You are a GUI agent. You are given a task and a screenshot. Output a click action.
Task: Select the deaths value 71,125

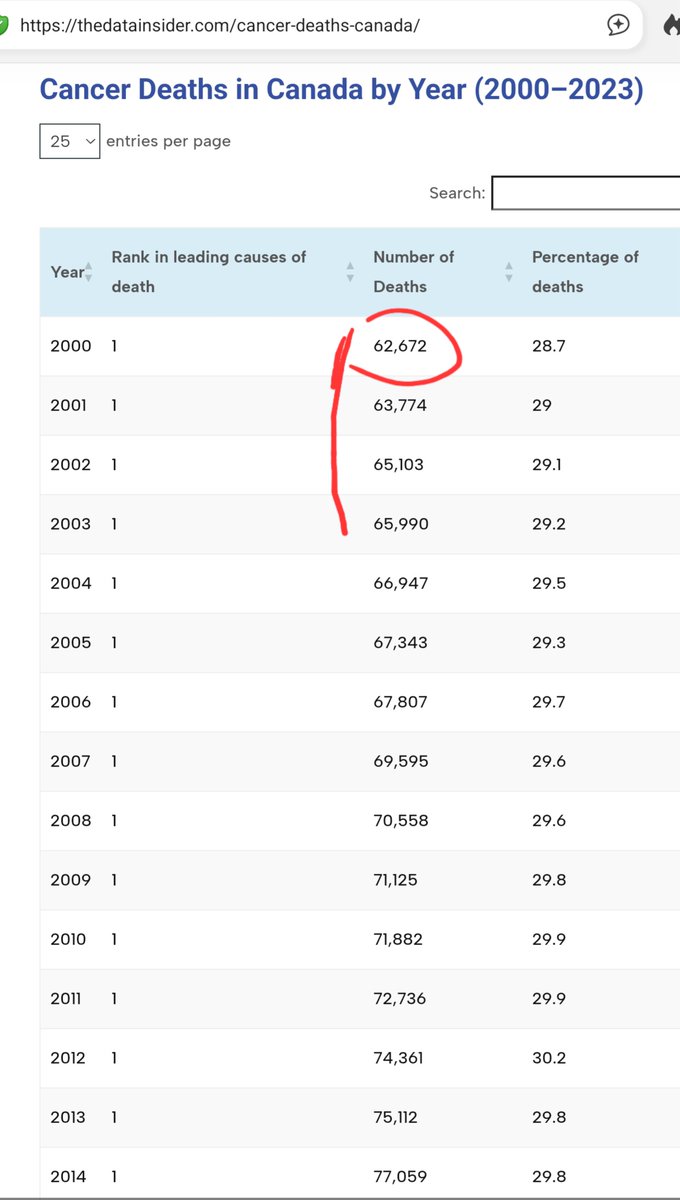pos(396,880)
